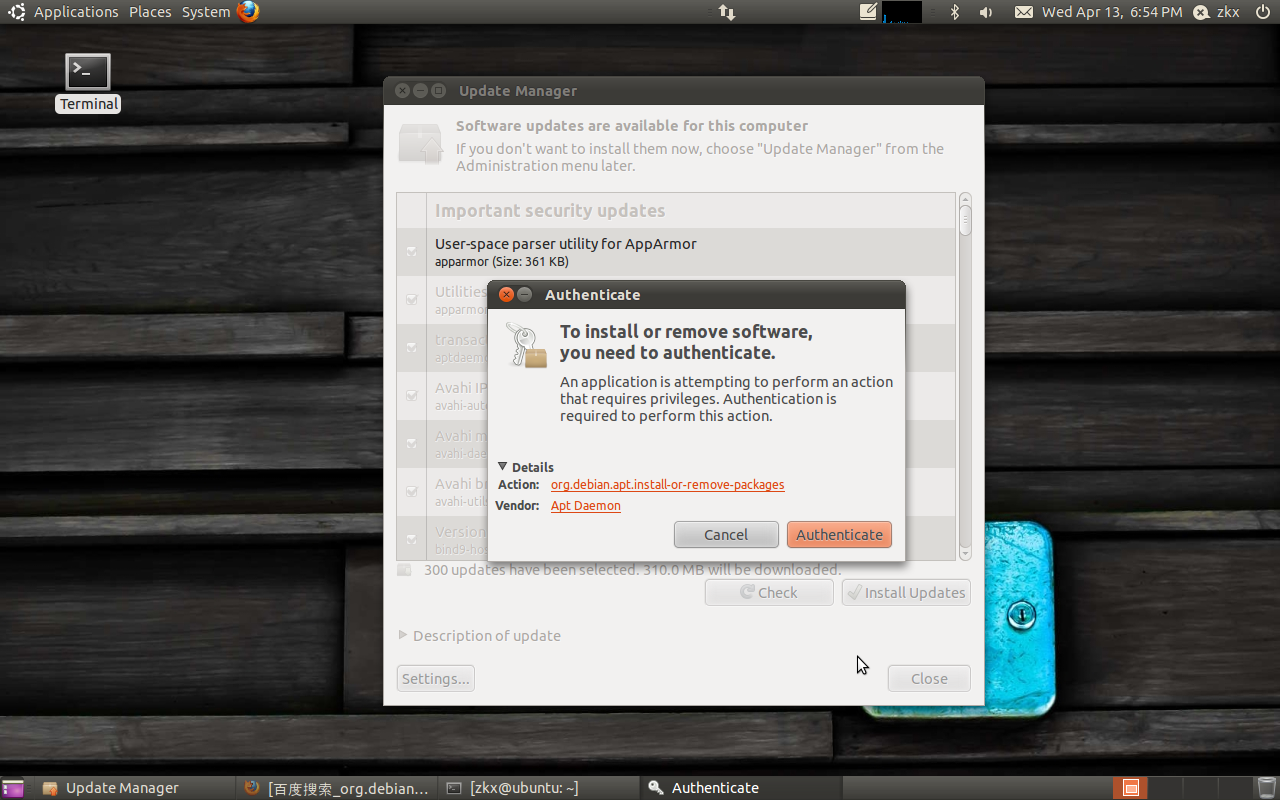1280x800 pixels.
Task: Click the notes applet icon in the panel
Action: 868,12
